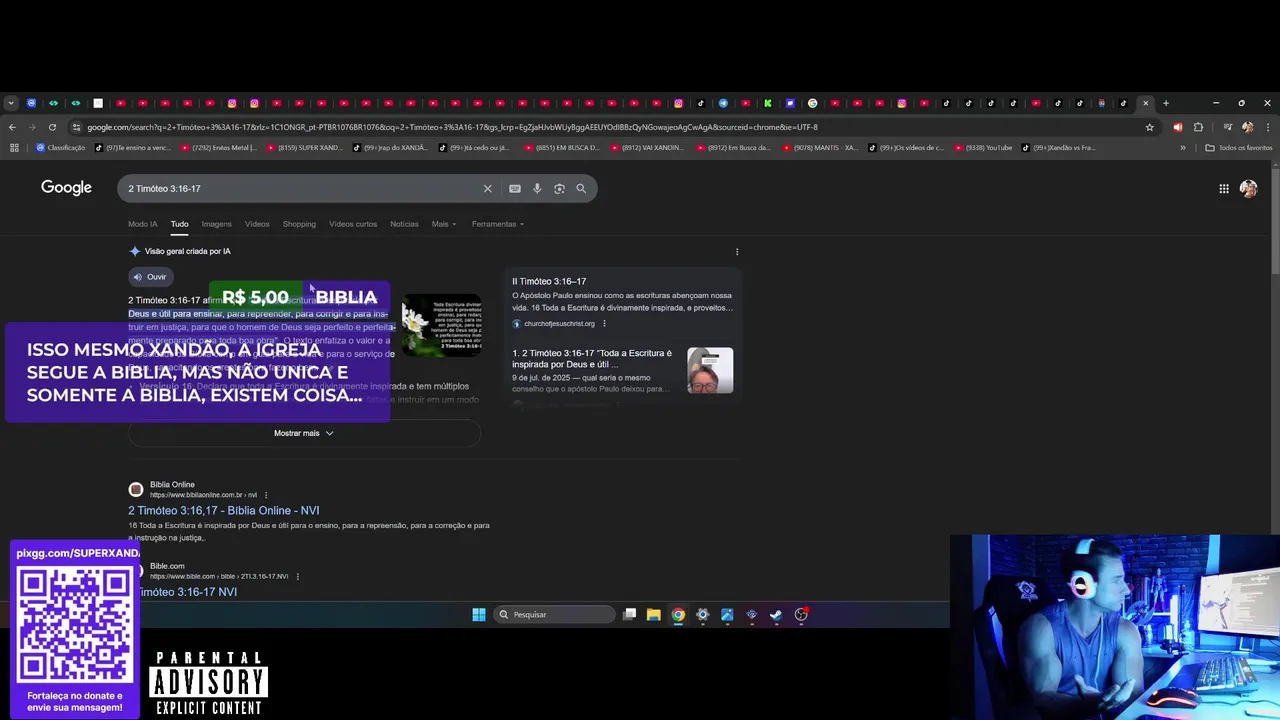The height and width of the screenshot is (720, 1280).
Task: Open the Mais search filter dropdown
Action: pos(443,224)
